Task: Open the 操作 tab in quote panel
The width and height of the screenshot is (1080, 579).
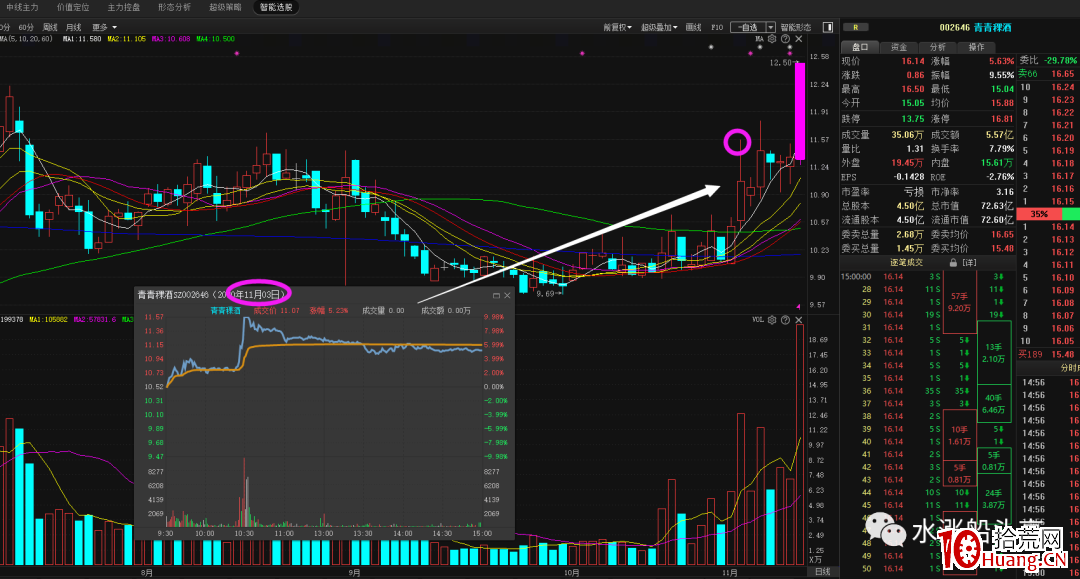Action: [976, 47]
